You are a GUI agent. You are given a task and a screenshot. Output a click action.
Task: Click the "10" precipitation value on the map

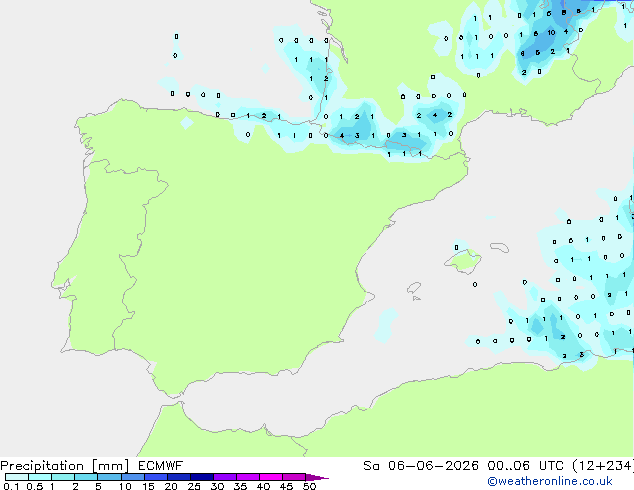(552, 32)
